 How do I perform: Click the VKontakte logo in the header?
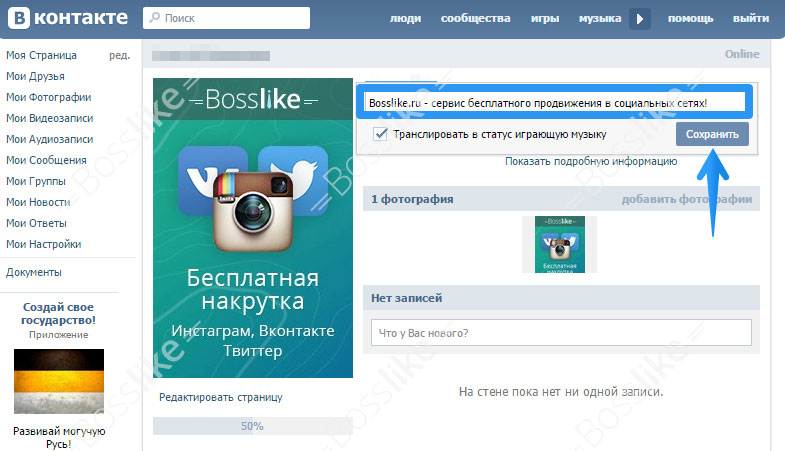pyautogui.click(x=68, y=18)
